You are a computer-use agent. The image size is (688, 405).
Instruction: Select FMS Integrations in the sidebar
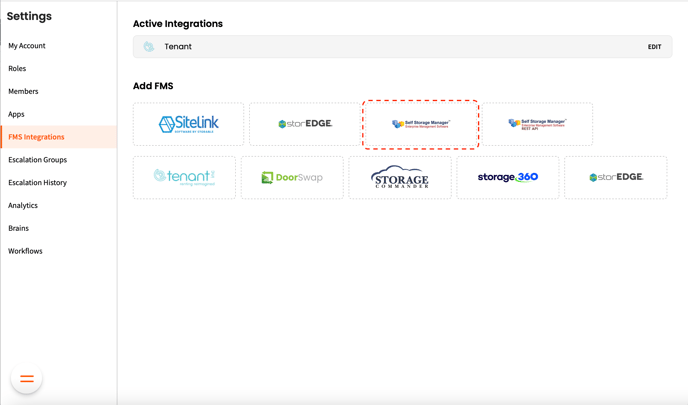[36, 137]
